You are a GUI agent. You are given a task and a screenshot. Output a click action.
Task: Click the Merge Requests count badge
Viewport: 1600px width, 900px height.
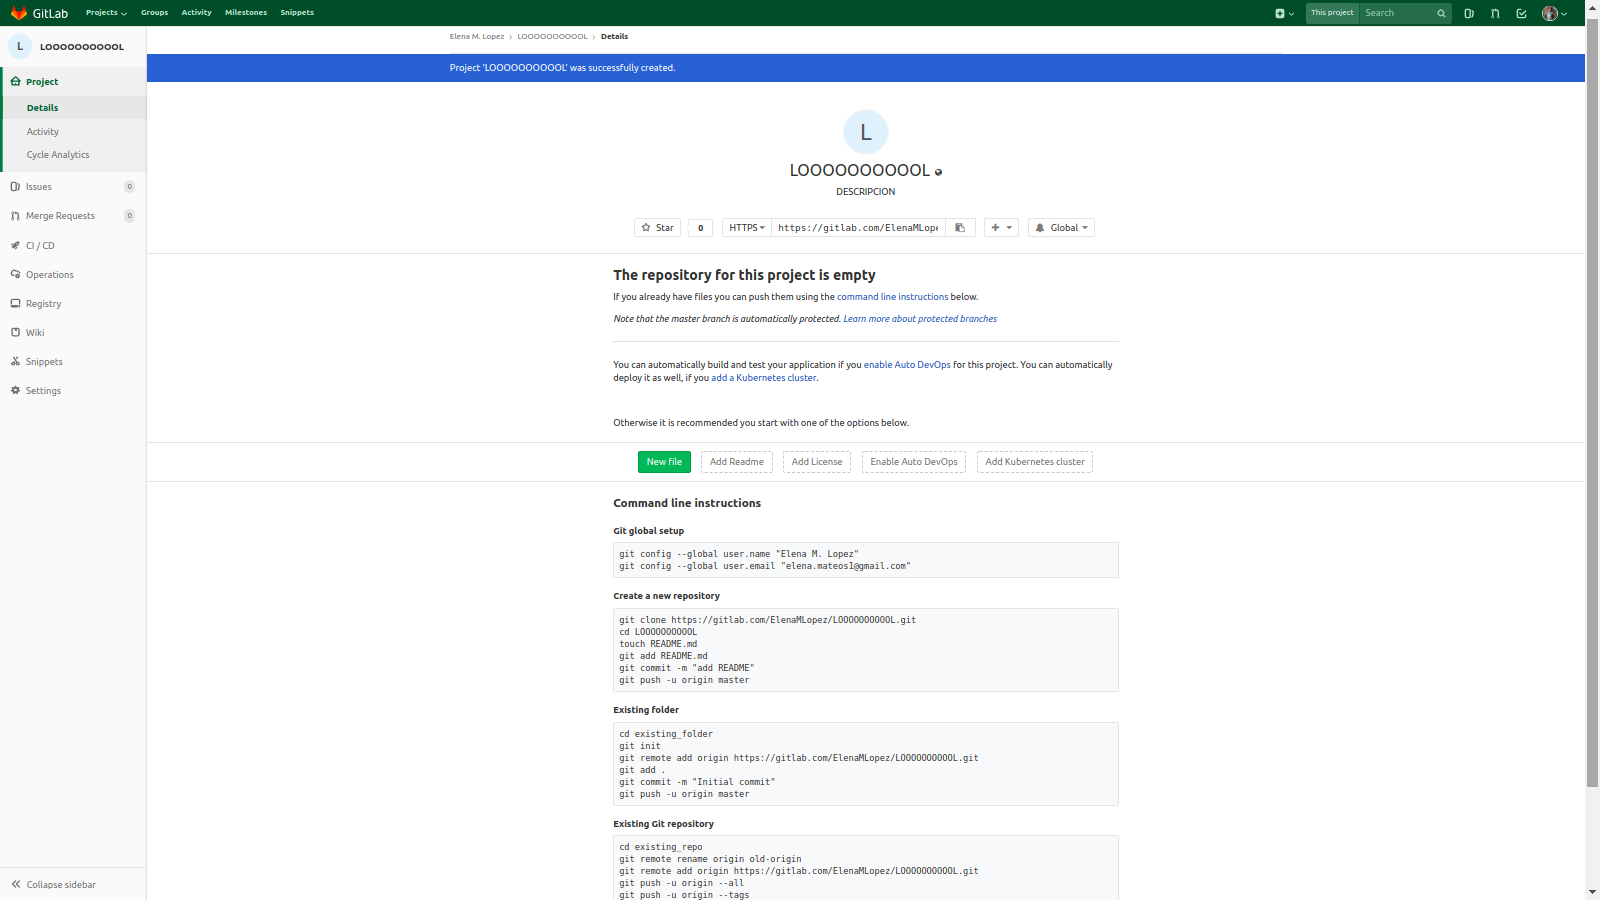pyautogui.click(x=130, y=216)
